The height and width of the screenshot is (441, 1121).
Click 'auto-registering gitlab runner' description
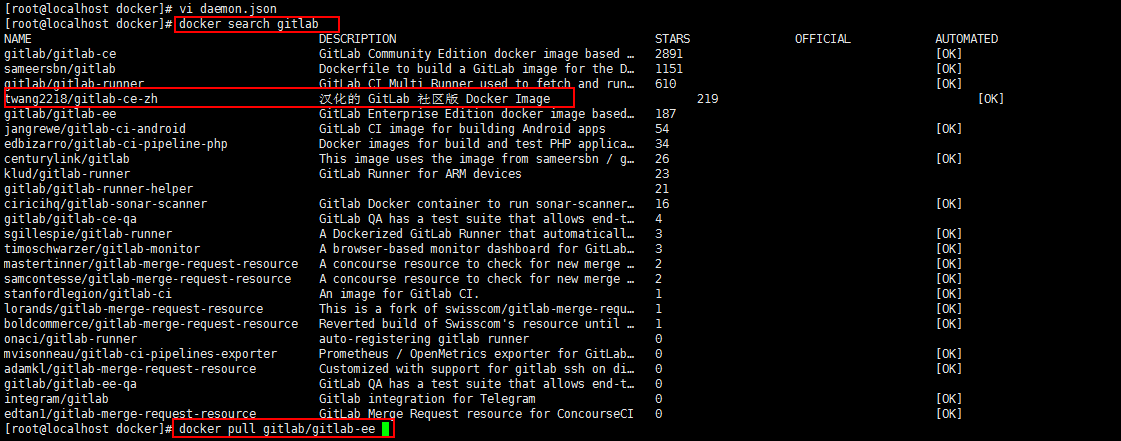pos(424,339)
